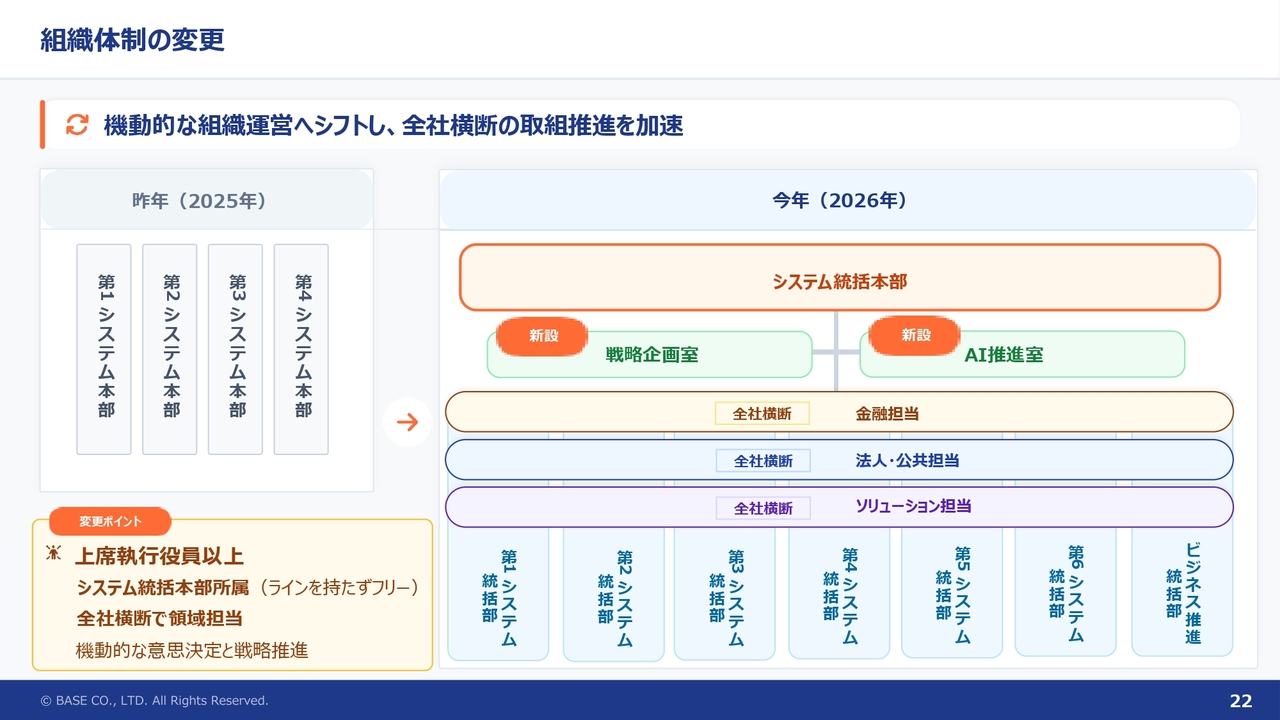
Task: Click the icon beside 上席執行役員以上
Action: (54, 553)
